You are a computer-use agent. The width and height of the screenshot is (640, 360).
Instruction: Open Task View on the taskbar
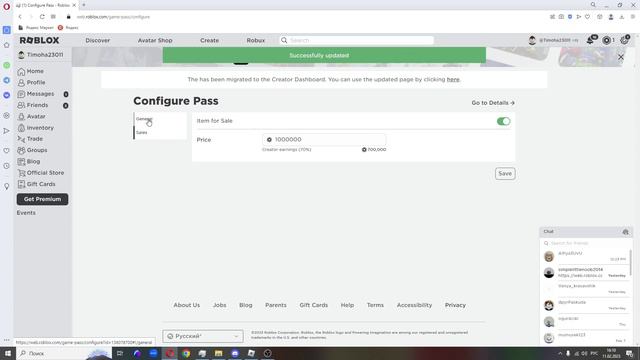120,353
